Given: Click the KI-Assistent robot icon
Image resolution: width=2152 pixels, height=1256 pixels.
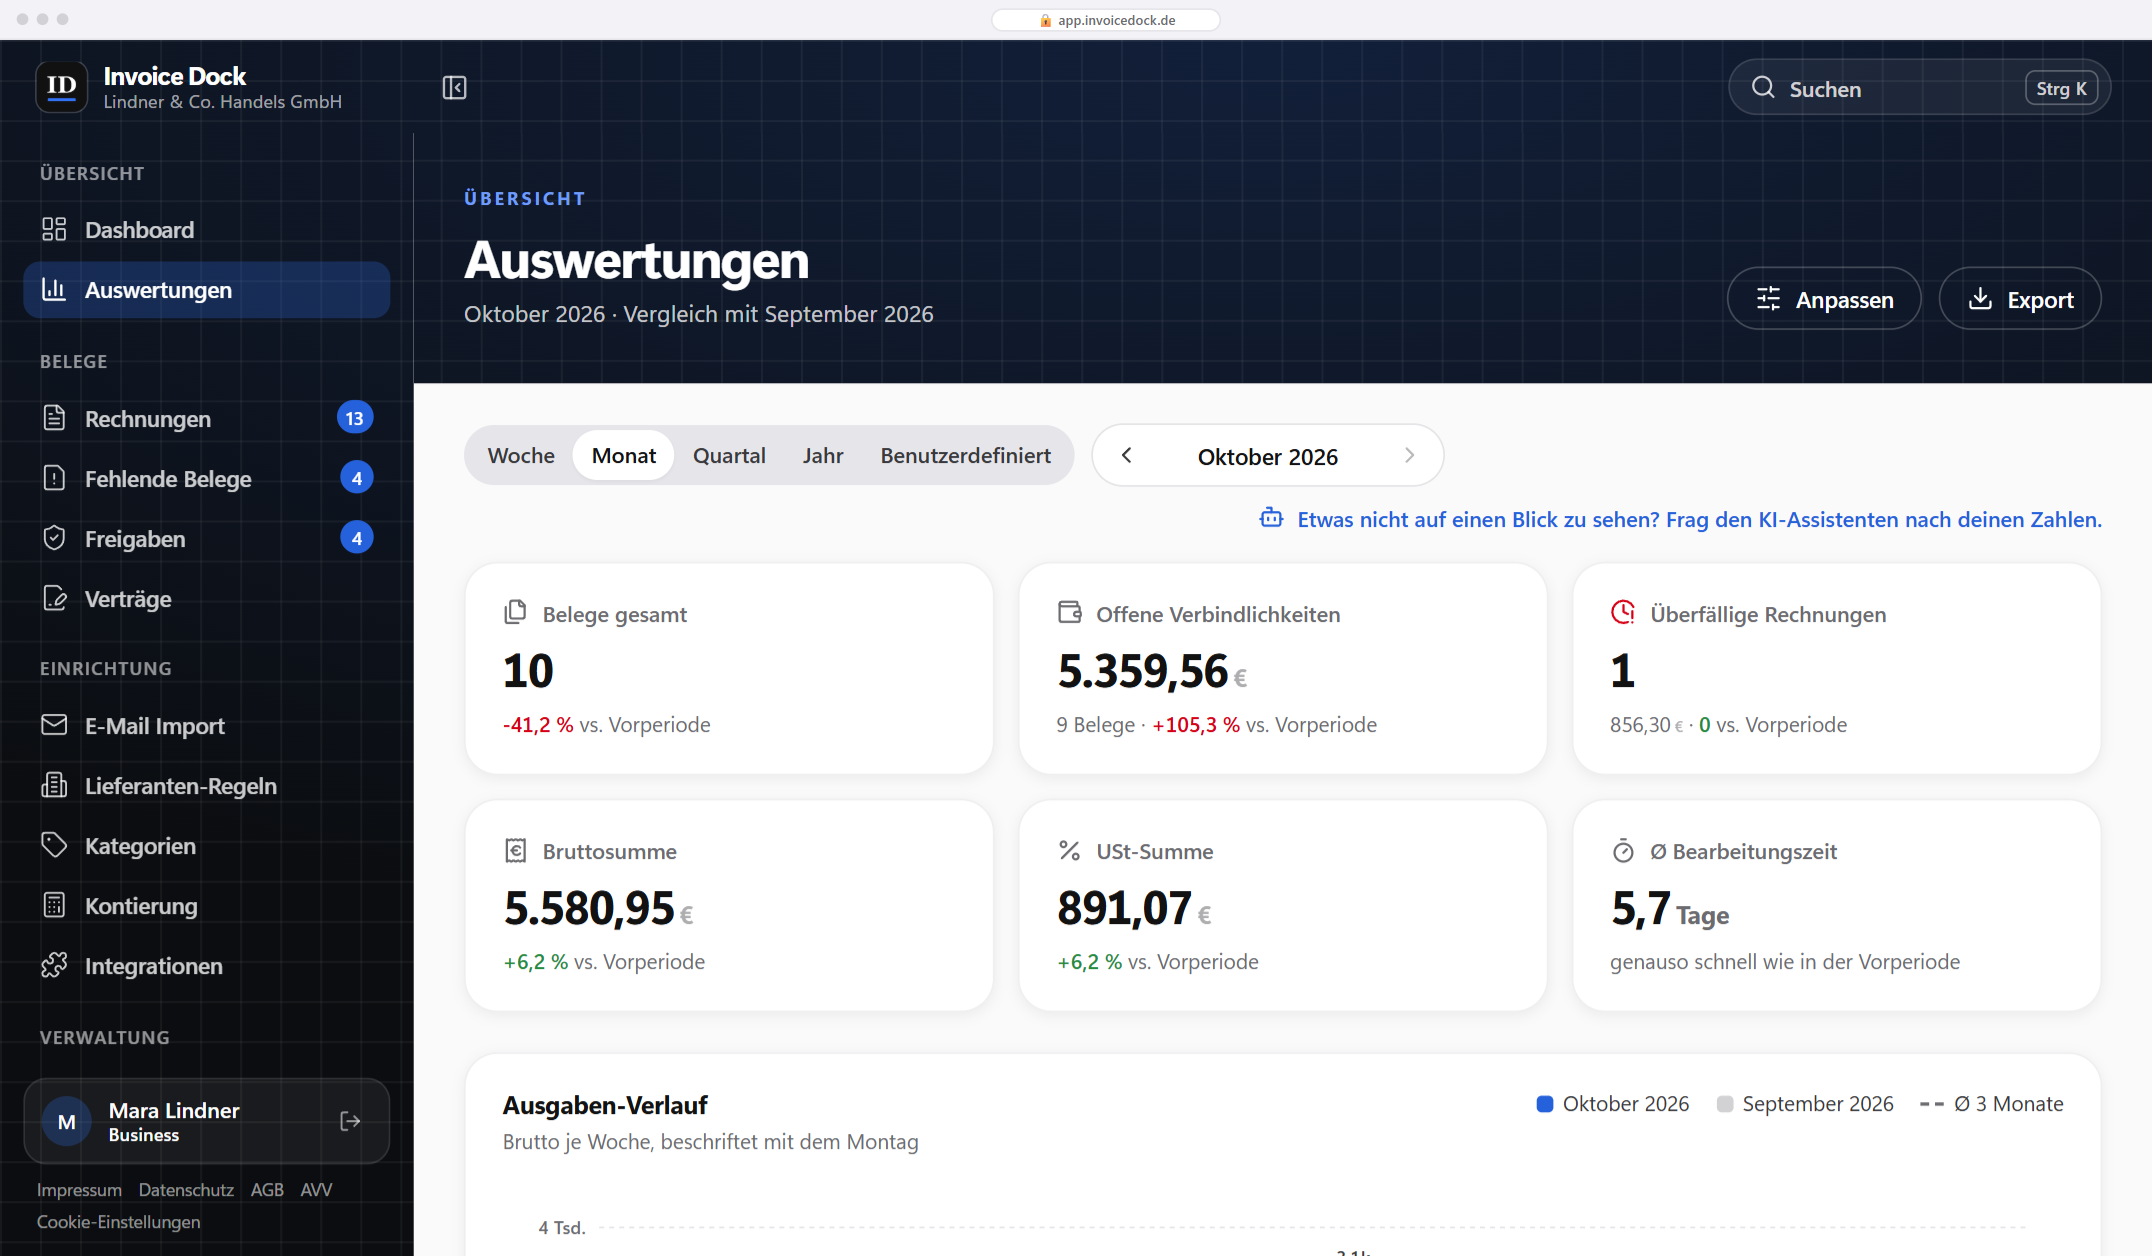Looking at the screenshot, I should [x=1271, y=518].
